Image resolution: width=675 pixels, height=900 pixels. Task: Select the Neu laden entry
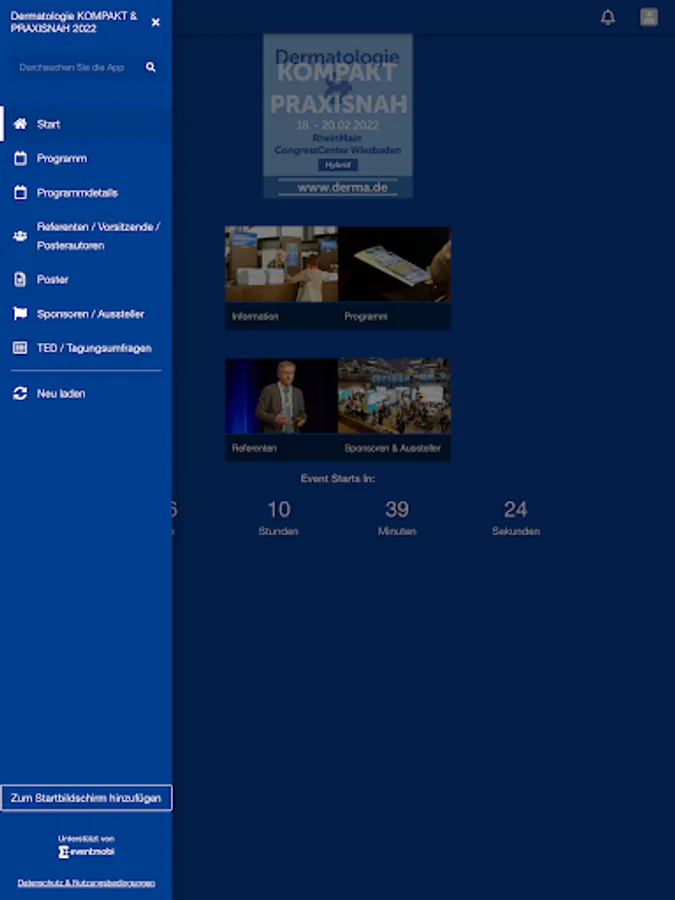tap(86, 394)
